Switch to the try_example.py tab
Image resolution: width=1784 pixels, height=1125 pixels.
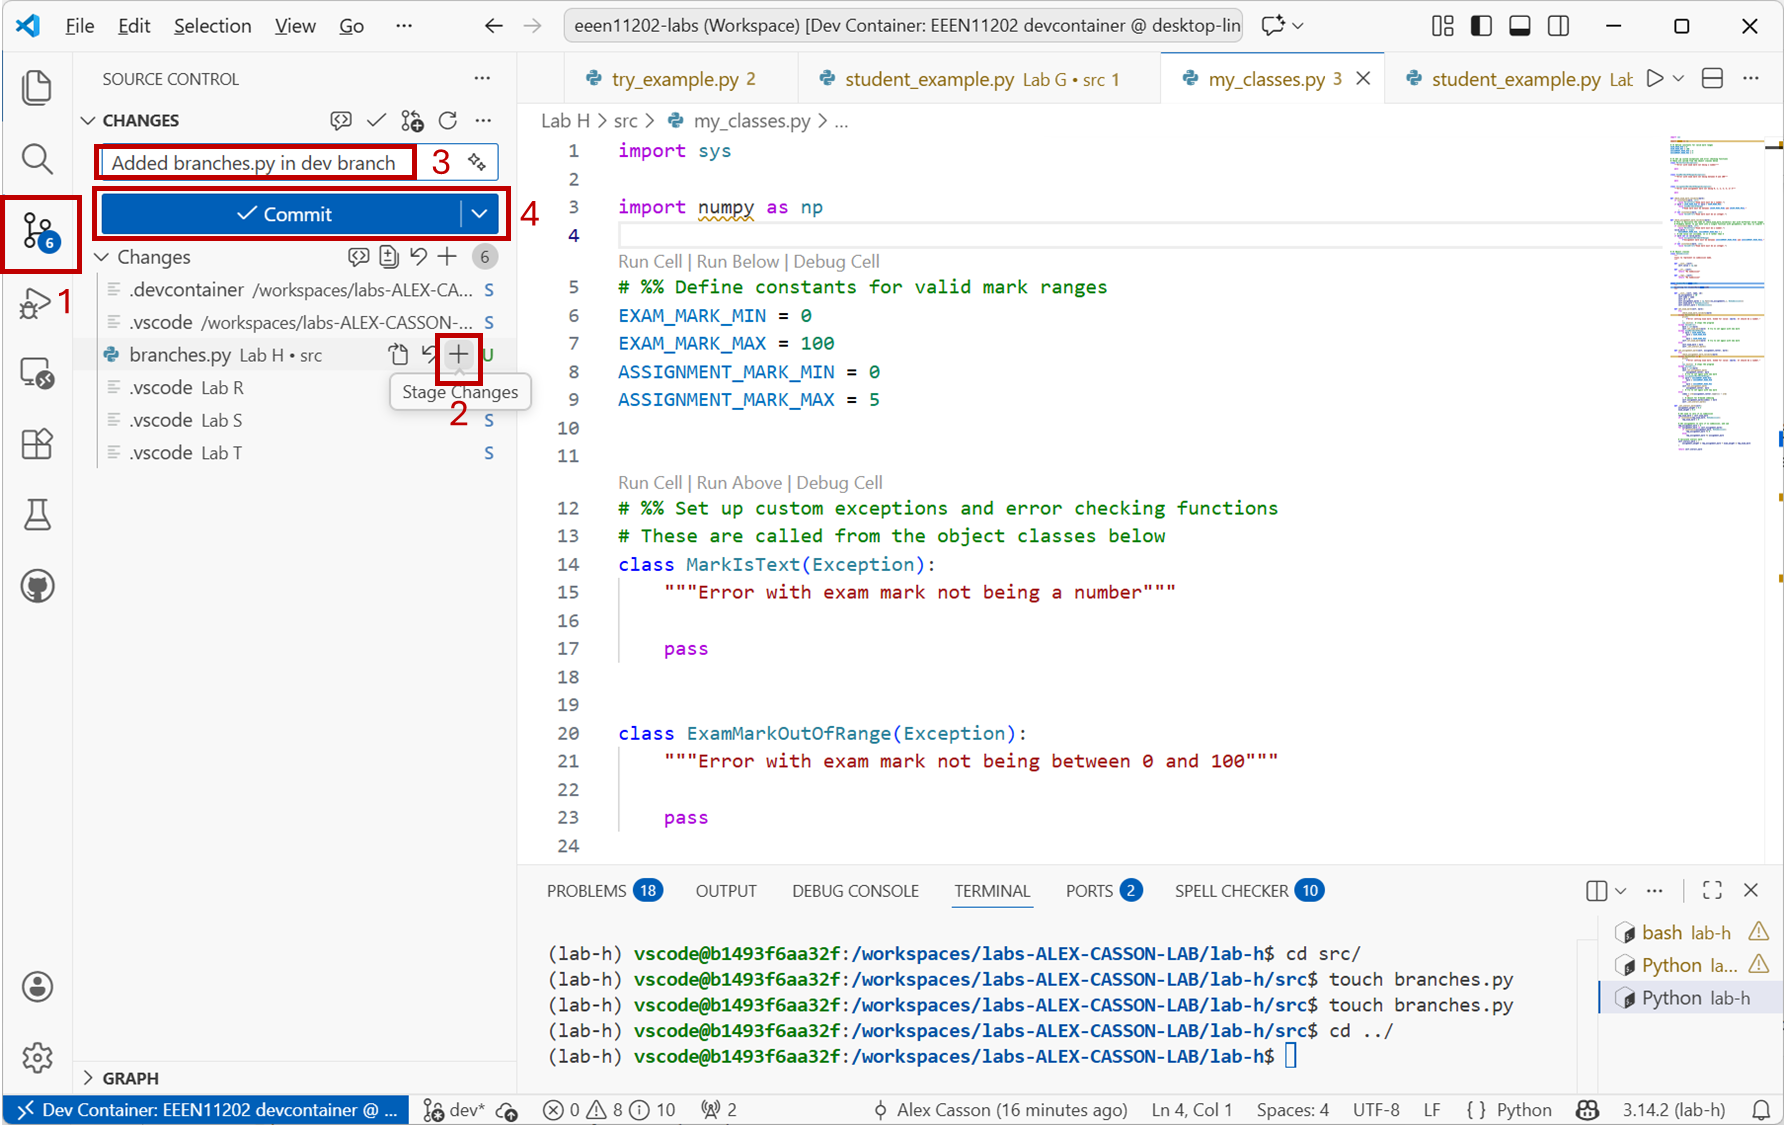pyautogui.click(x=675, y=79)
